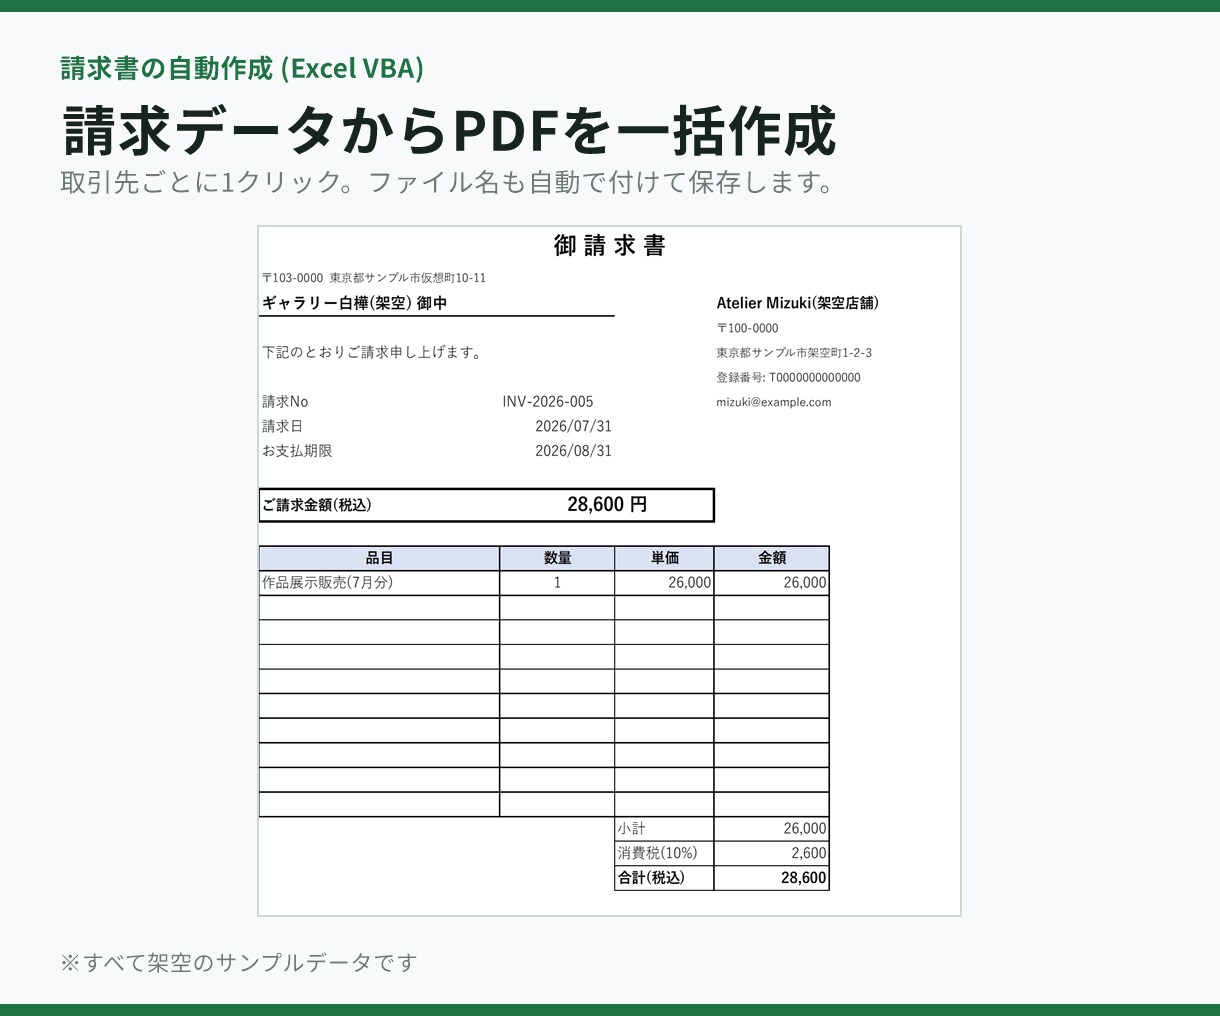
Task: Select the grand total value 28,600
Action: point(804,878)
